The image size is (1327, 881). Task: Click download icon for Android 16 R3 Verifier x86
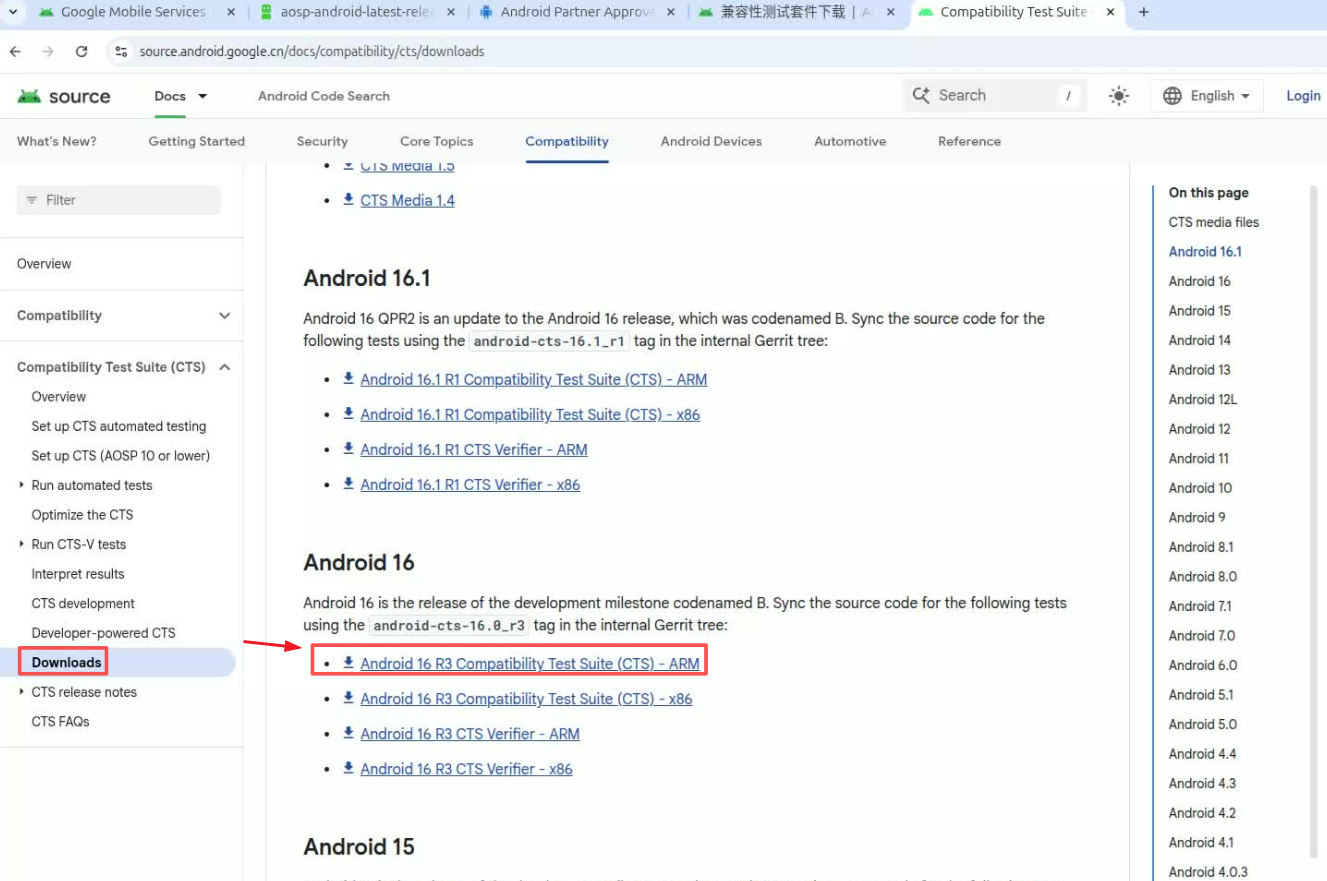point(349,768)
